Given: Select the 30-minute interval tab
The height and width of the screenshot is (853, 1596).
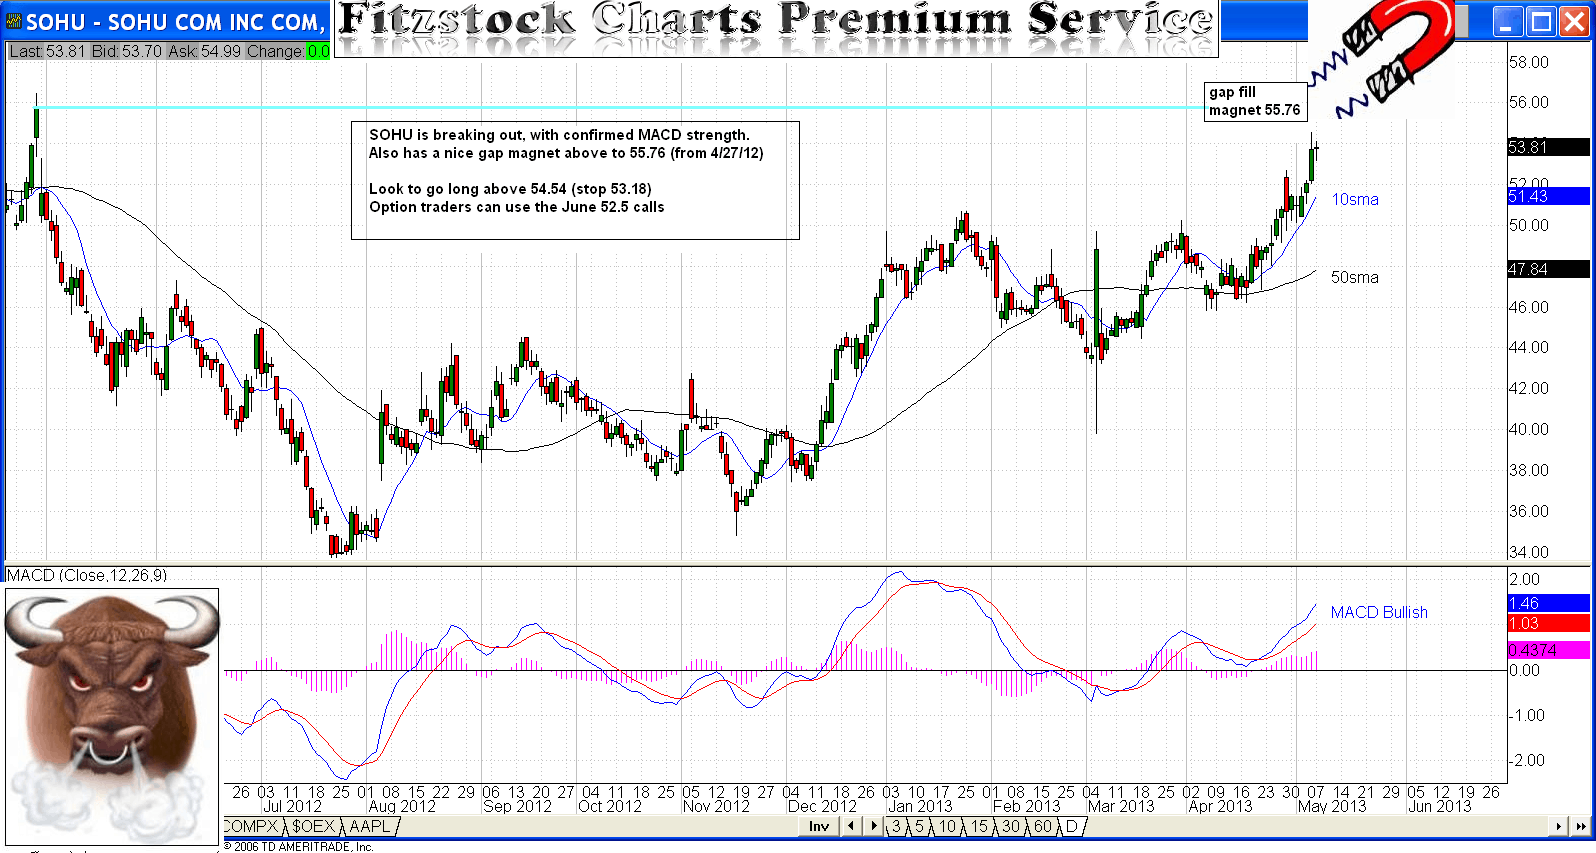Looking at the screenshot, I should 1011,826.
